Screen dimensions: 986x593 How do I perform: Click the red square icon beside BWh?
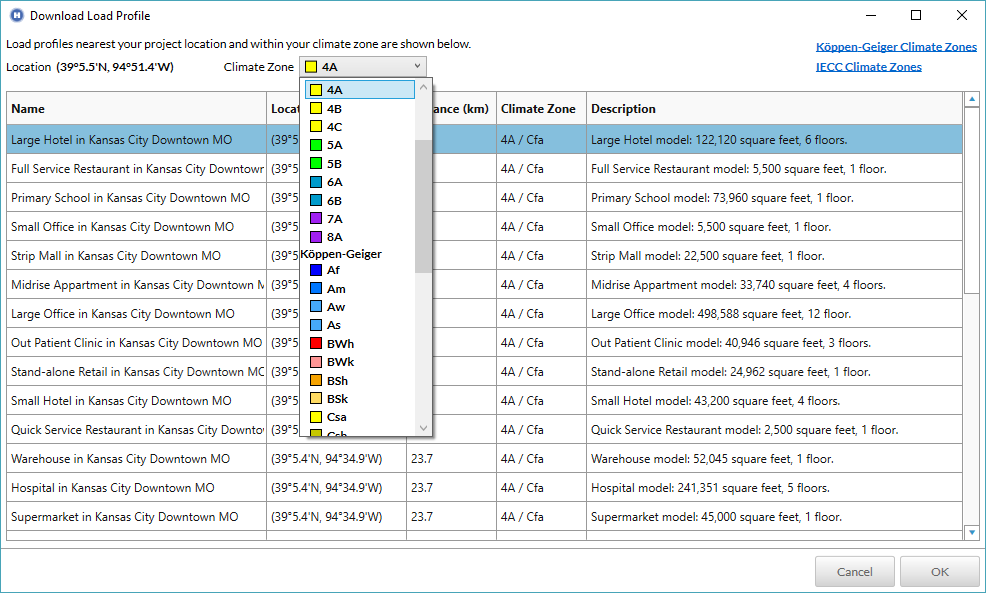[315, 343]
